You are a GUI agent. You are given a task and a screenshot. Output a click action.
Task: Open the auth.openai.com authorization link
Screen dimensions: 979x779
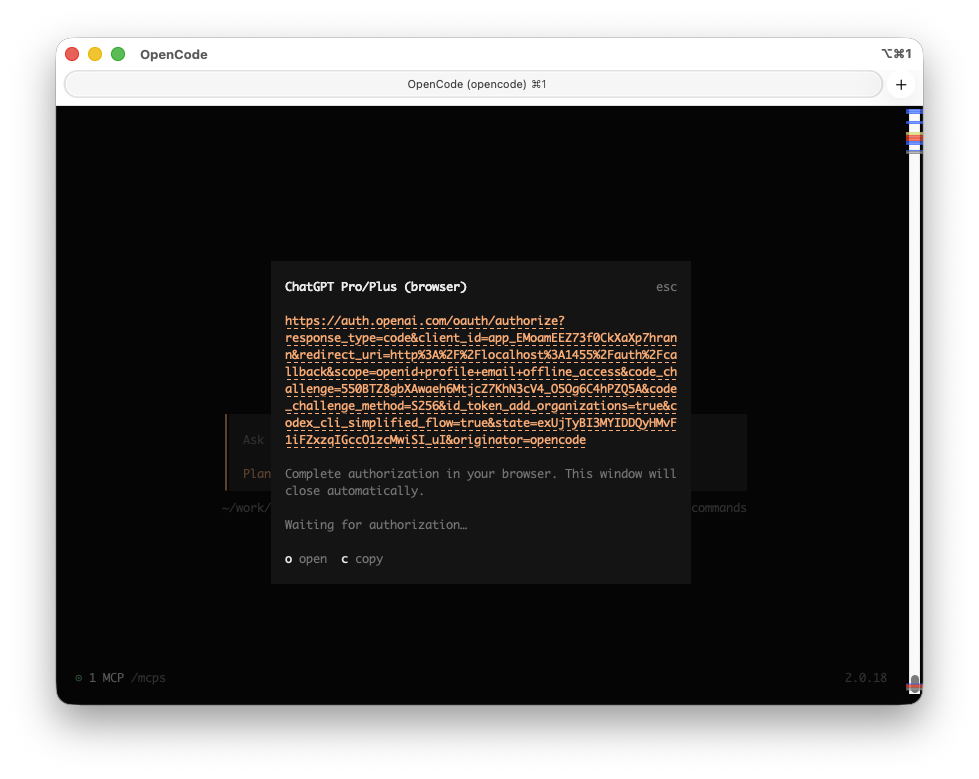(481, 381)
